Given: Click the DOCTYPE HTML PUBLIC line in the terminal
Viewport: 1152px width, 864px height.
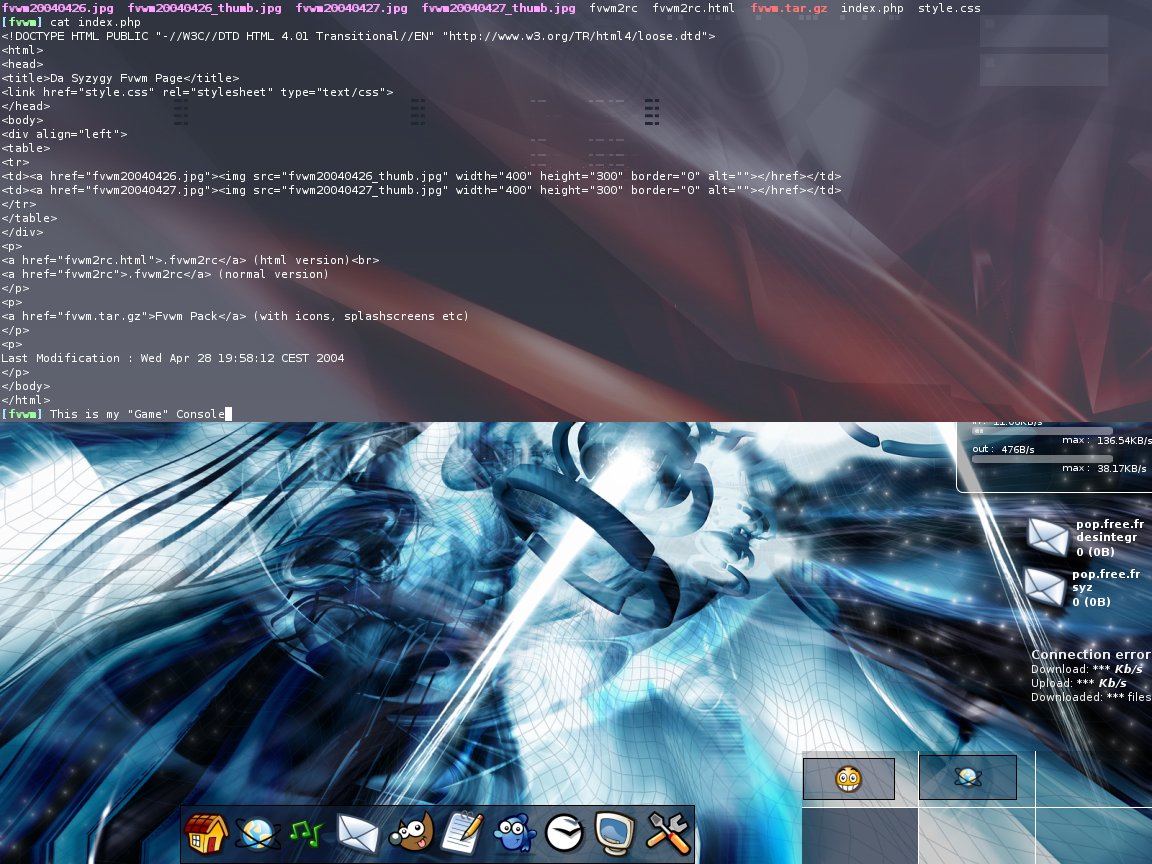Looking at the screenshot, I should tap(359, 36).
